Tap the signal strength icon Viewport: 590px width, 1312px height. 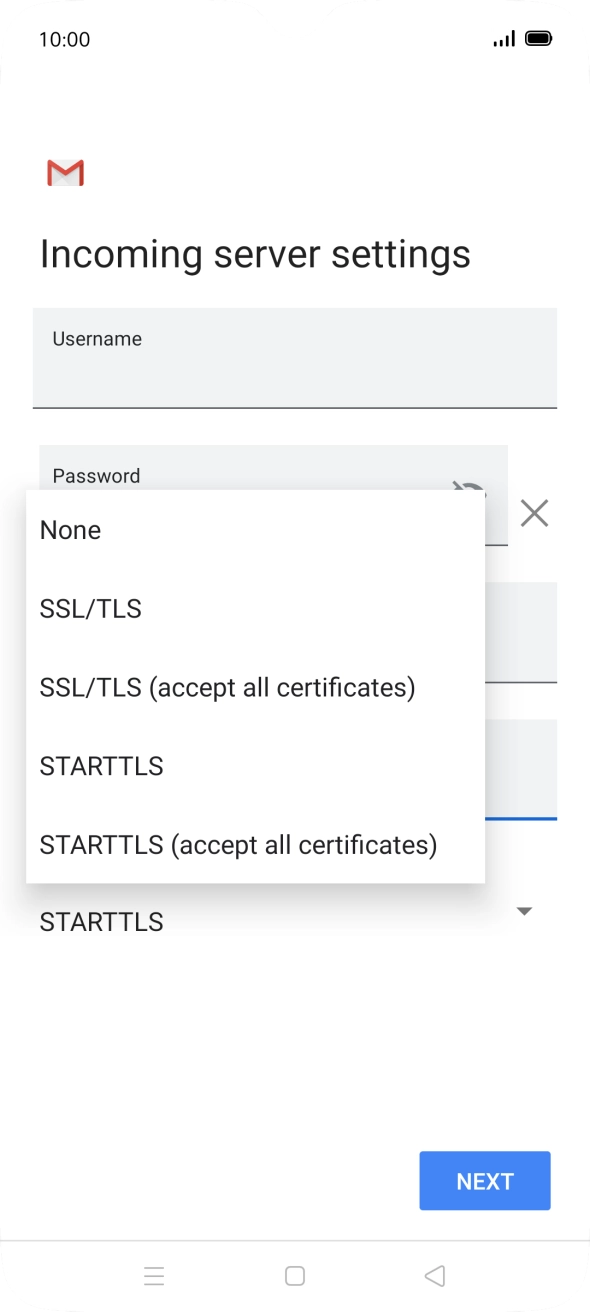504,39
